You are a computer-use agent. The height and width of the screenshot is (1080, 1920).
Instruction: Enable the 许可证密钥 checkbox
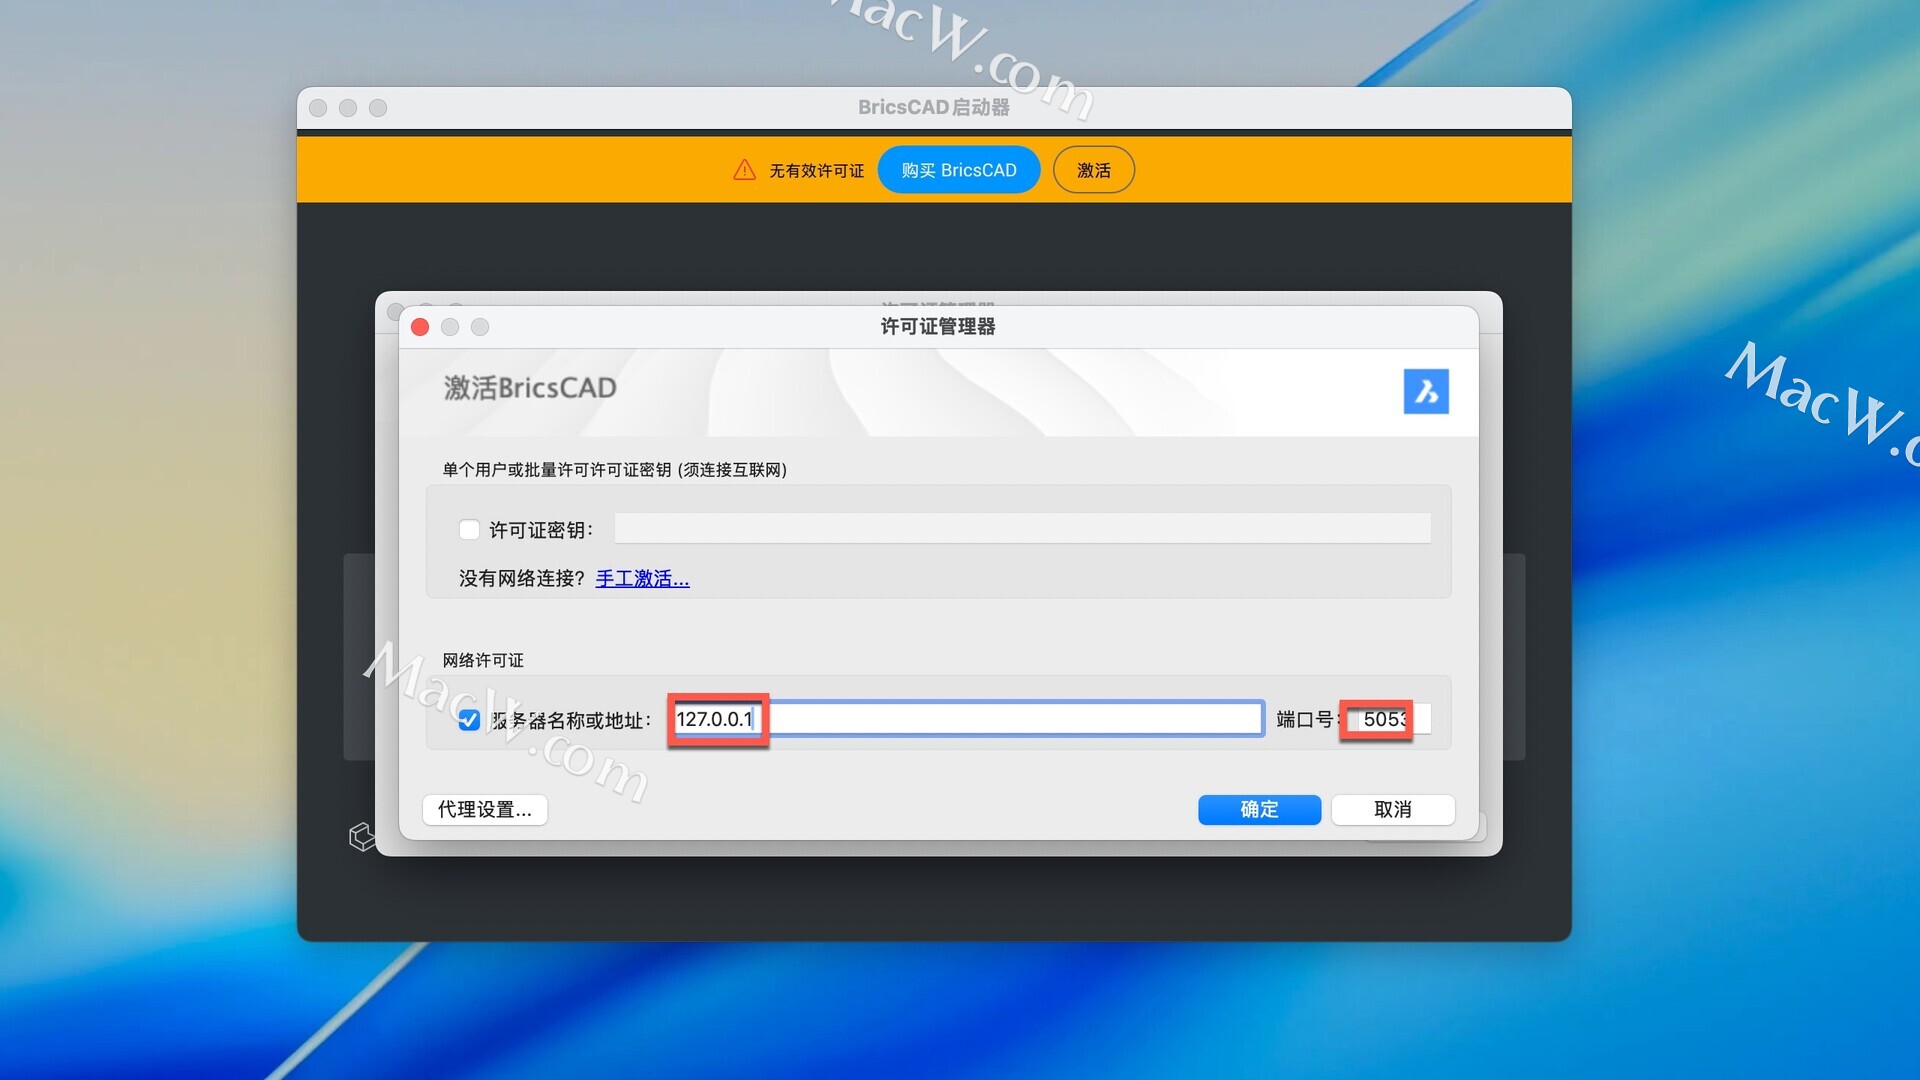(469, 529)
